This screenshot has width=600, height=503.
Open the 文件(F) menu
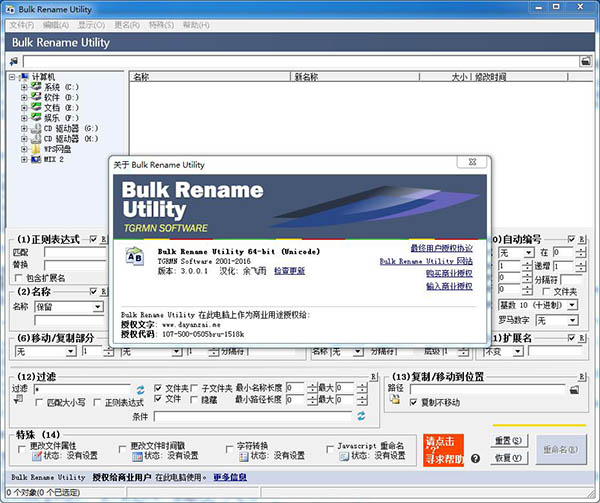coord(22,25)
